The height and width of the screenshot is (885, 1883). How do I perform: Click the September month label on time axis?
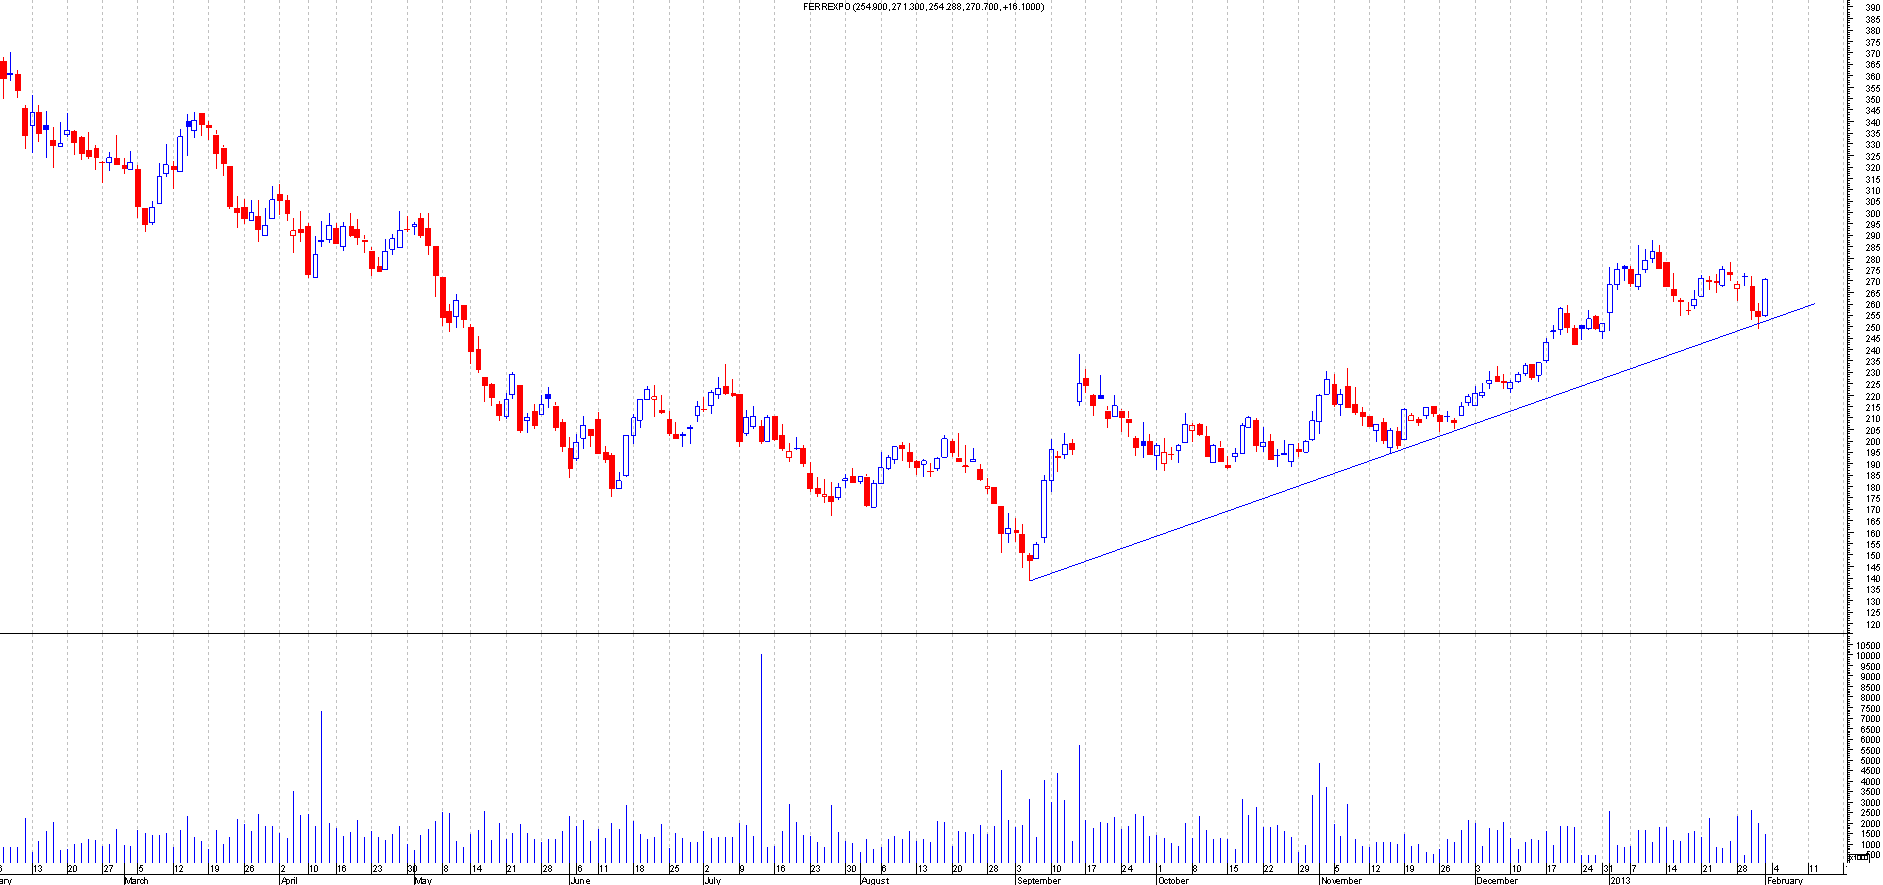click(1039, 881)
